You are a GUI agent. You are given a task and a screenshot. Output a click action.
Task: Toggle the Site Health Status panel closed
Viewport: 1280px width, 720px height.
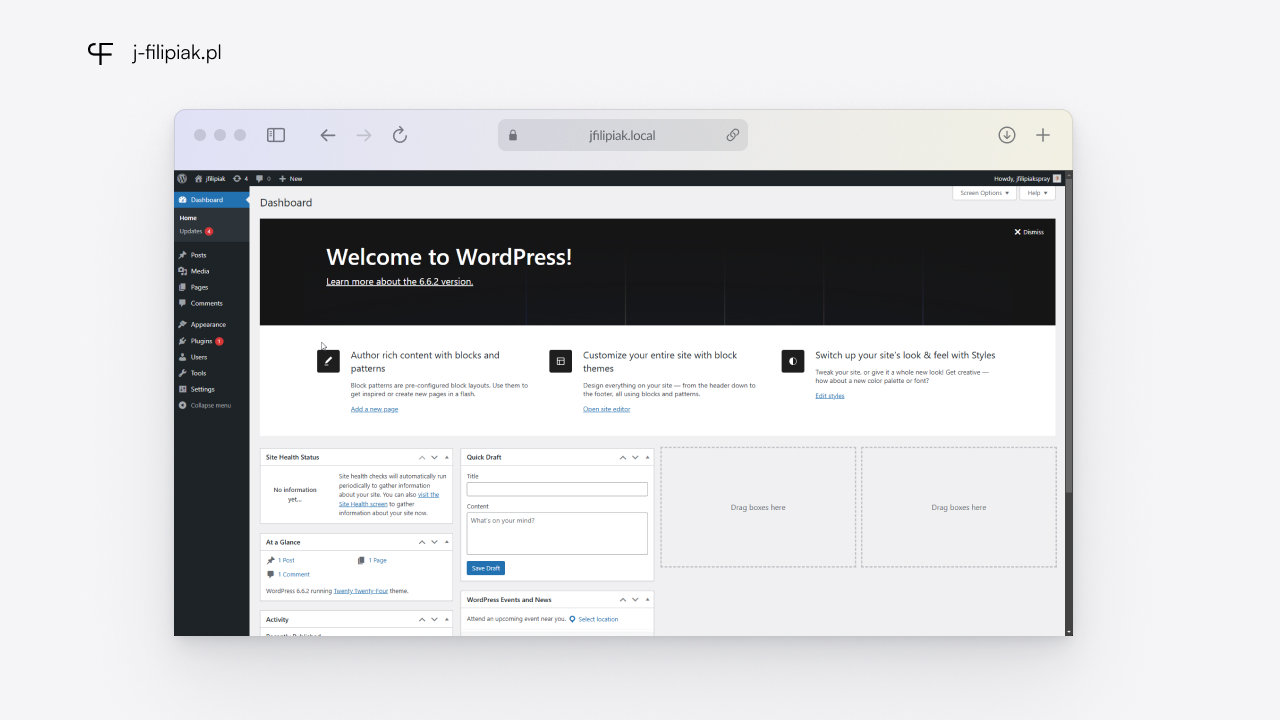446,457
